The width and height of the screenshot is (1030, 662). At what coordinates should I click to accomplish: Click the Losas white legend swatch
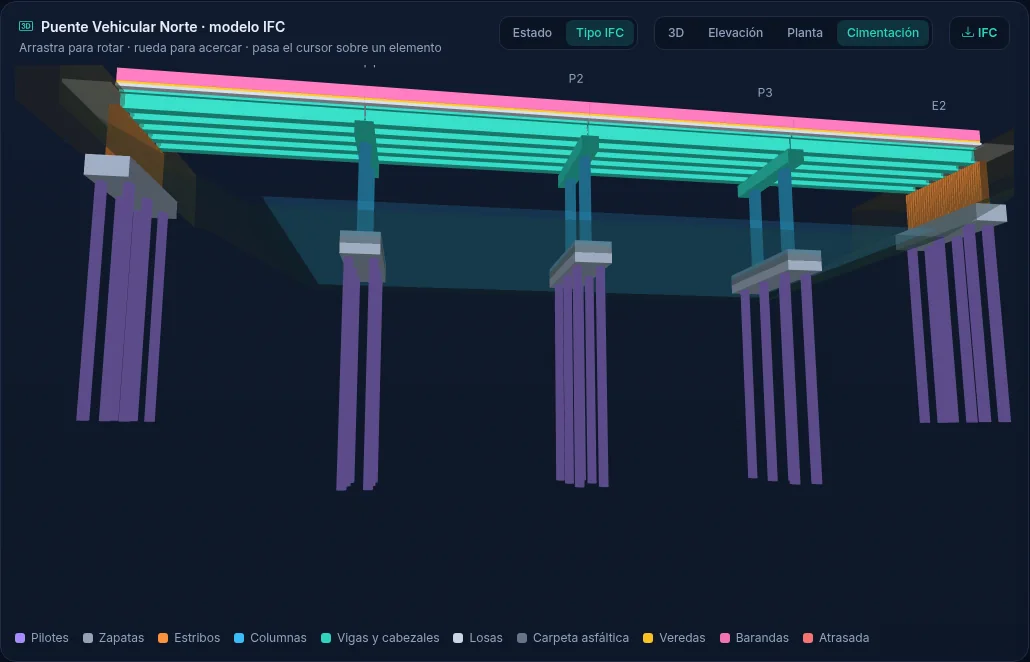459,638
